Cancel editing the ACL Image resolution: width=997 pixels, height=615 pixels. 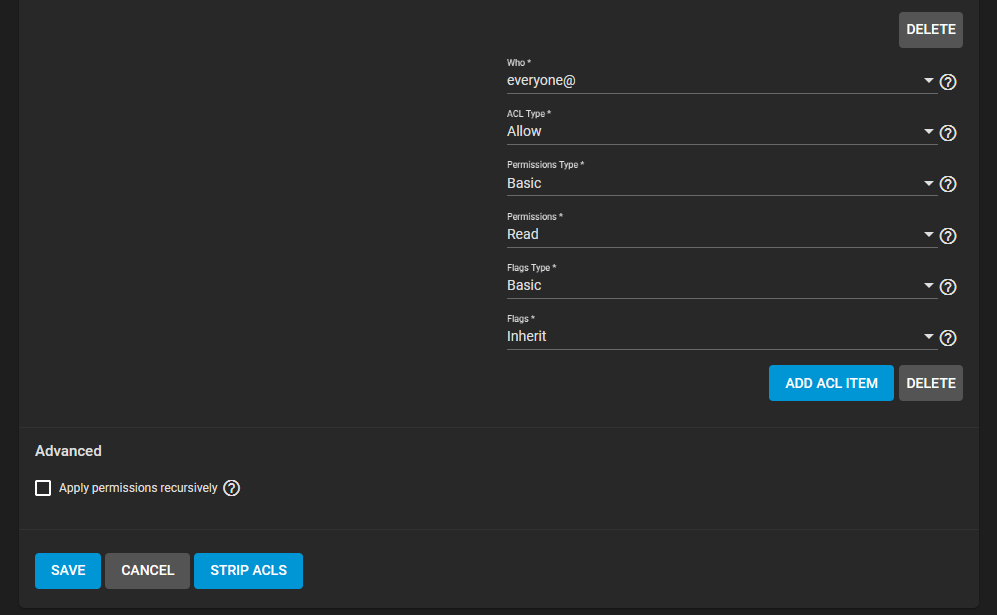coord(148,570)
